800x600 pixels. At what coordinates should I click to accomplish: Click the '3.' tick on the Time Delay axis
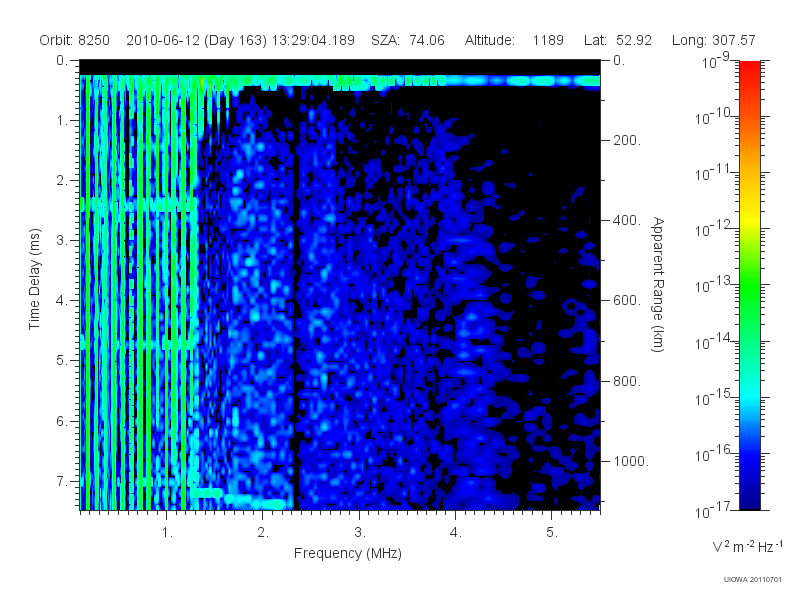(x=62, y=240)
